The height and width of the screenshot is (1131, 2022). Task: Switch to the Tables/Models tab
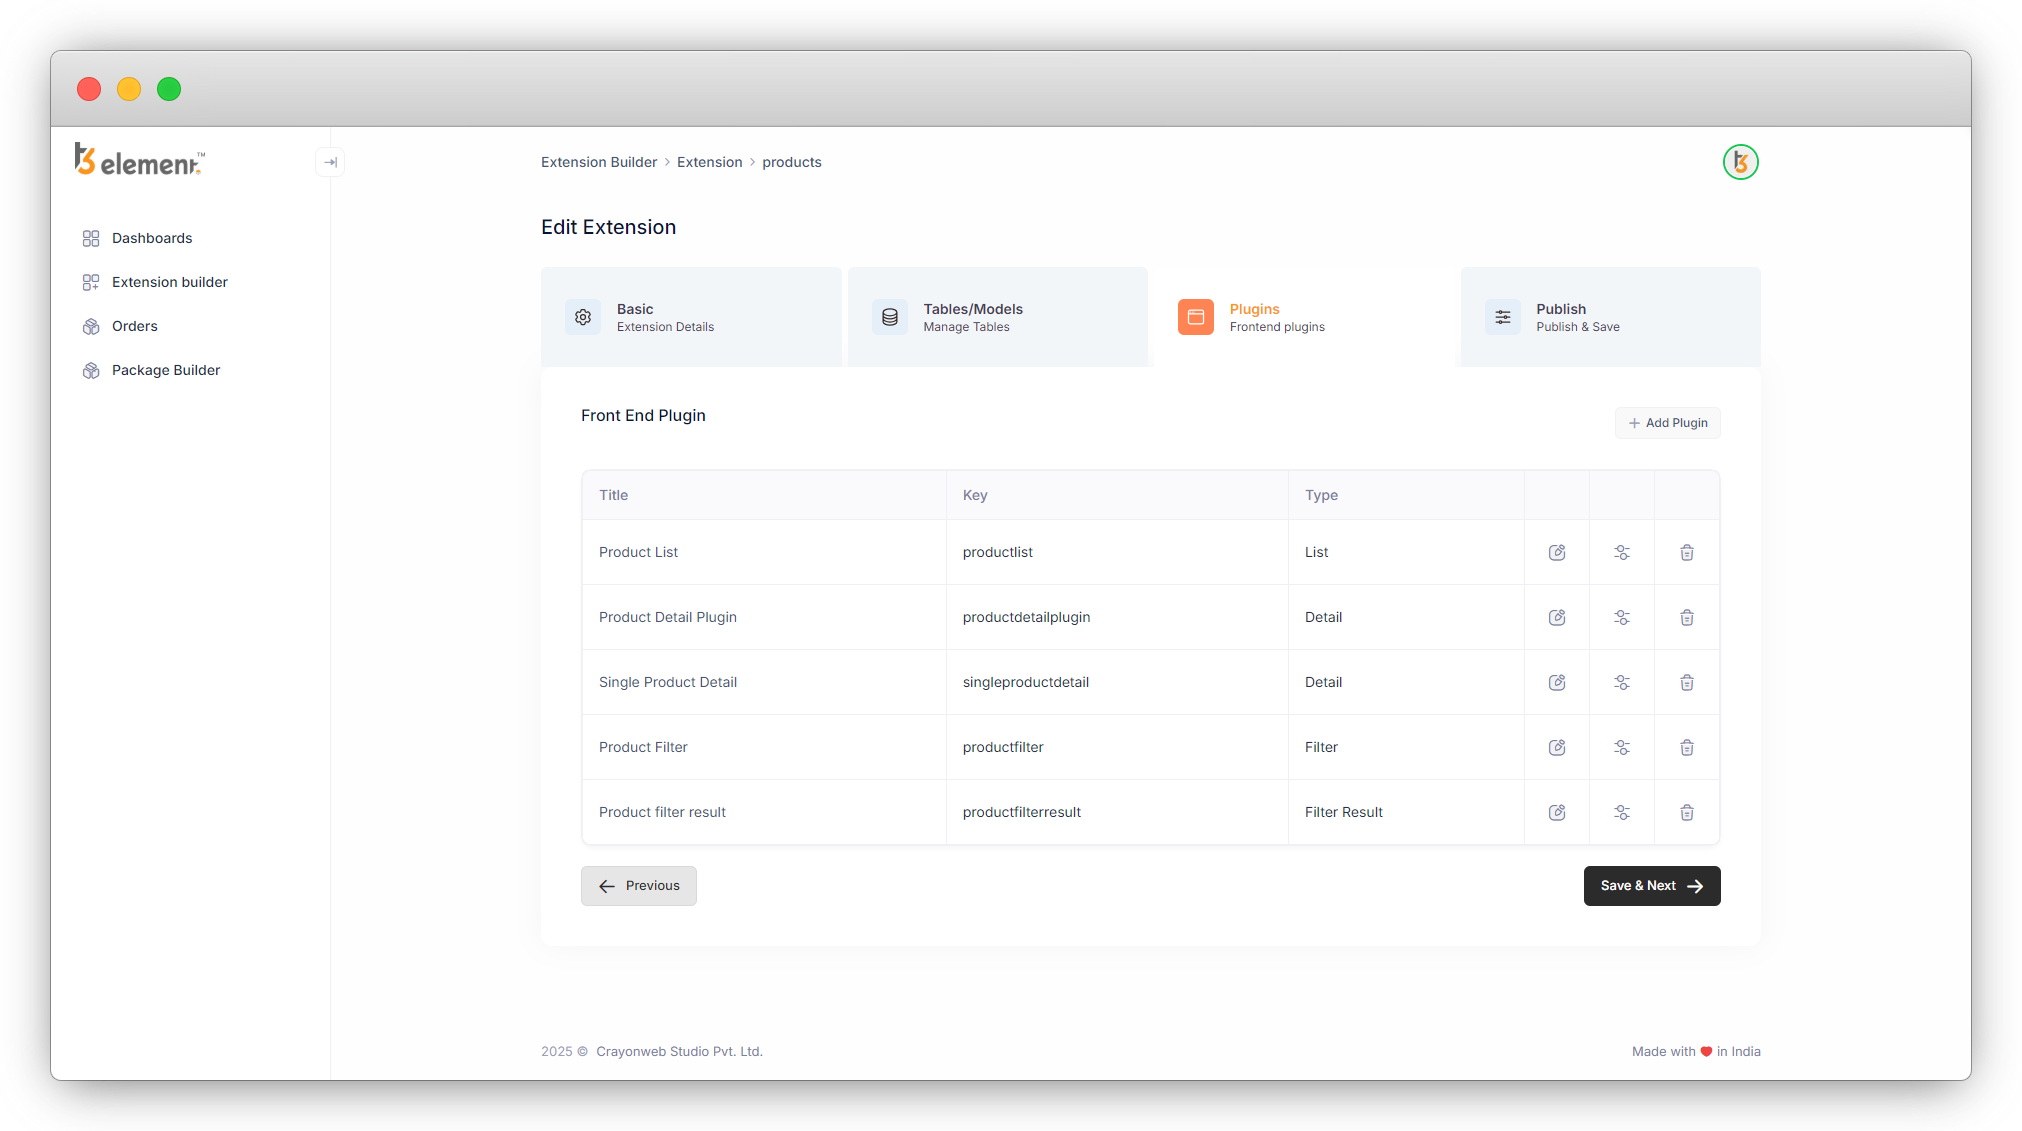pos(997,317)
